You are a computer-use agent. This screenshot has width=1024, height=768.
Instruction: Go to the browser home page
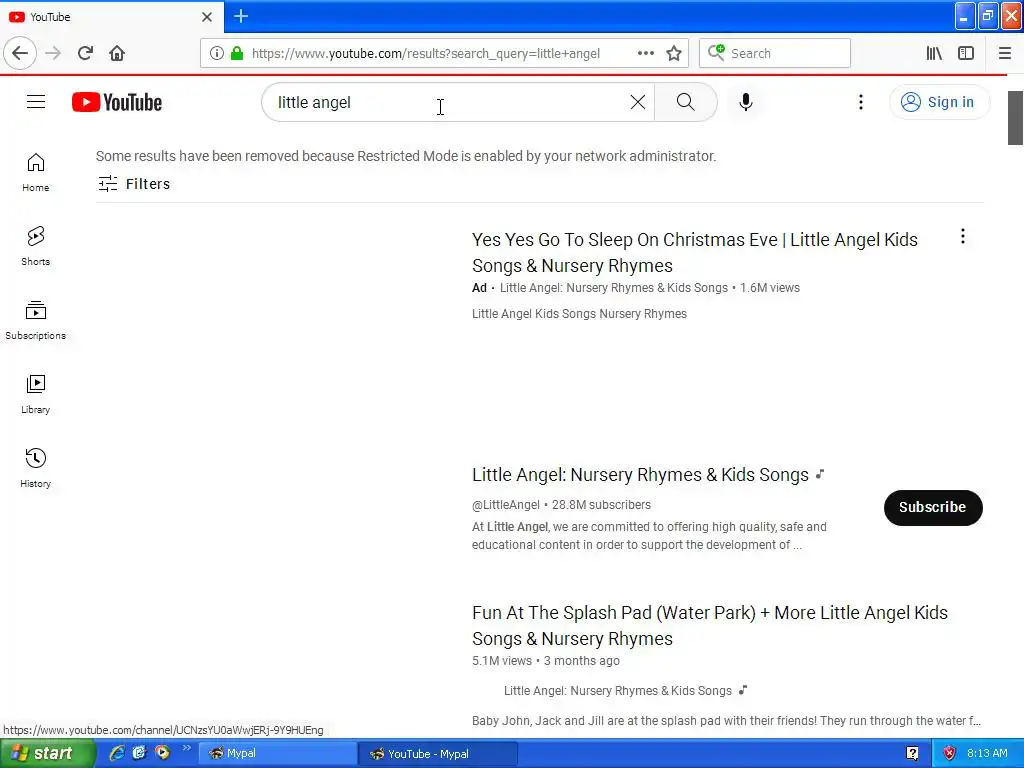(117, 53)
